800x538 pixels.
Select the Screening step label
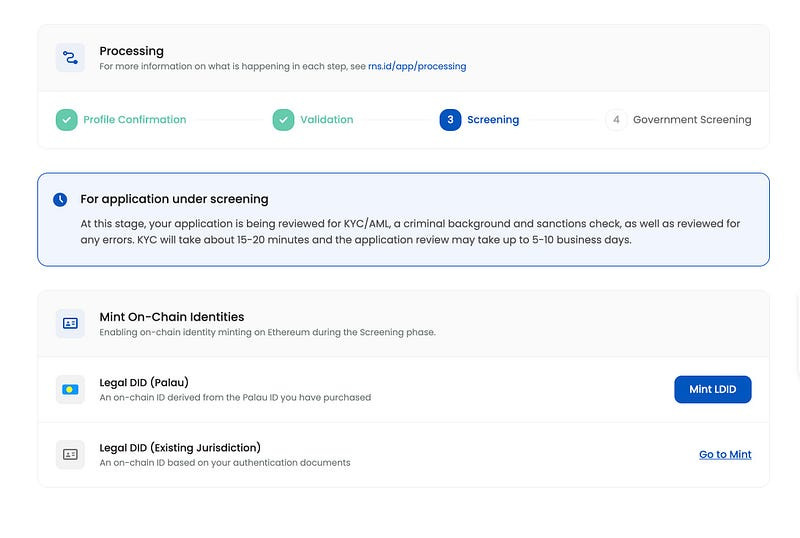pyautogui.click(x=493, y=120)
